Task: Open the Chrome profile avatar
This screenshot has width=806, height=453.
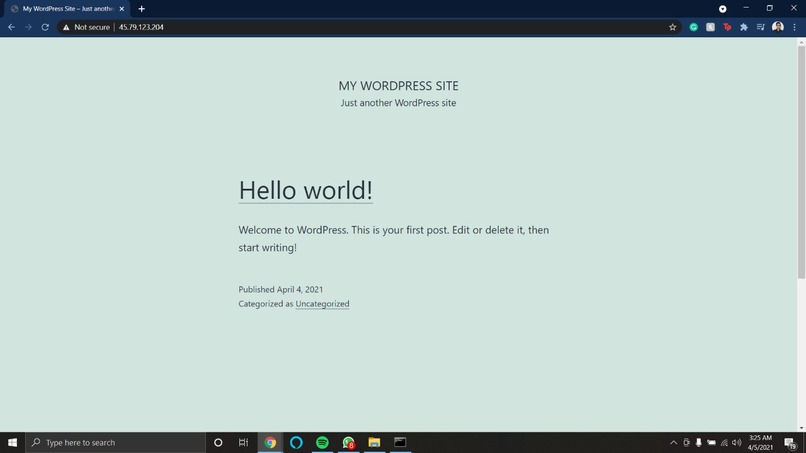Action: tap(778, 27)
